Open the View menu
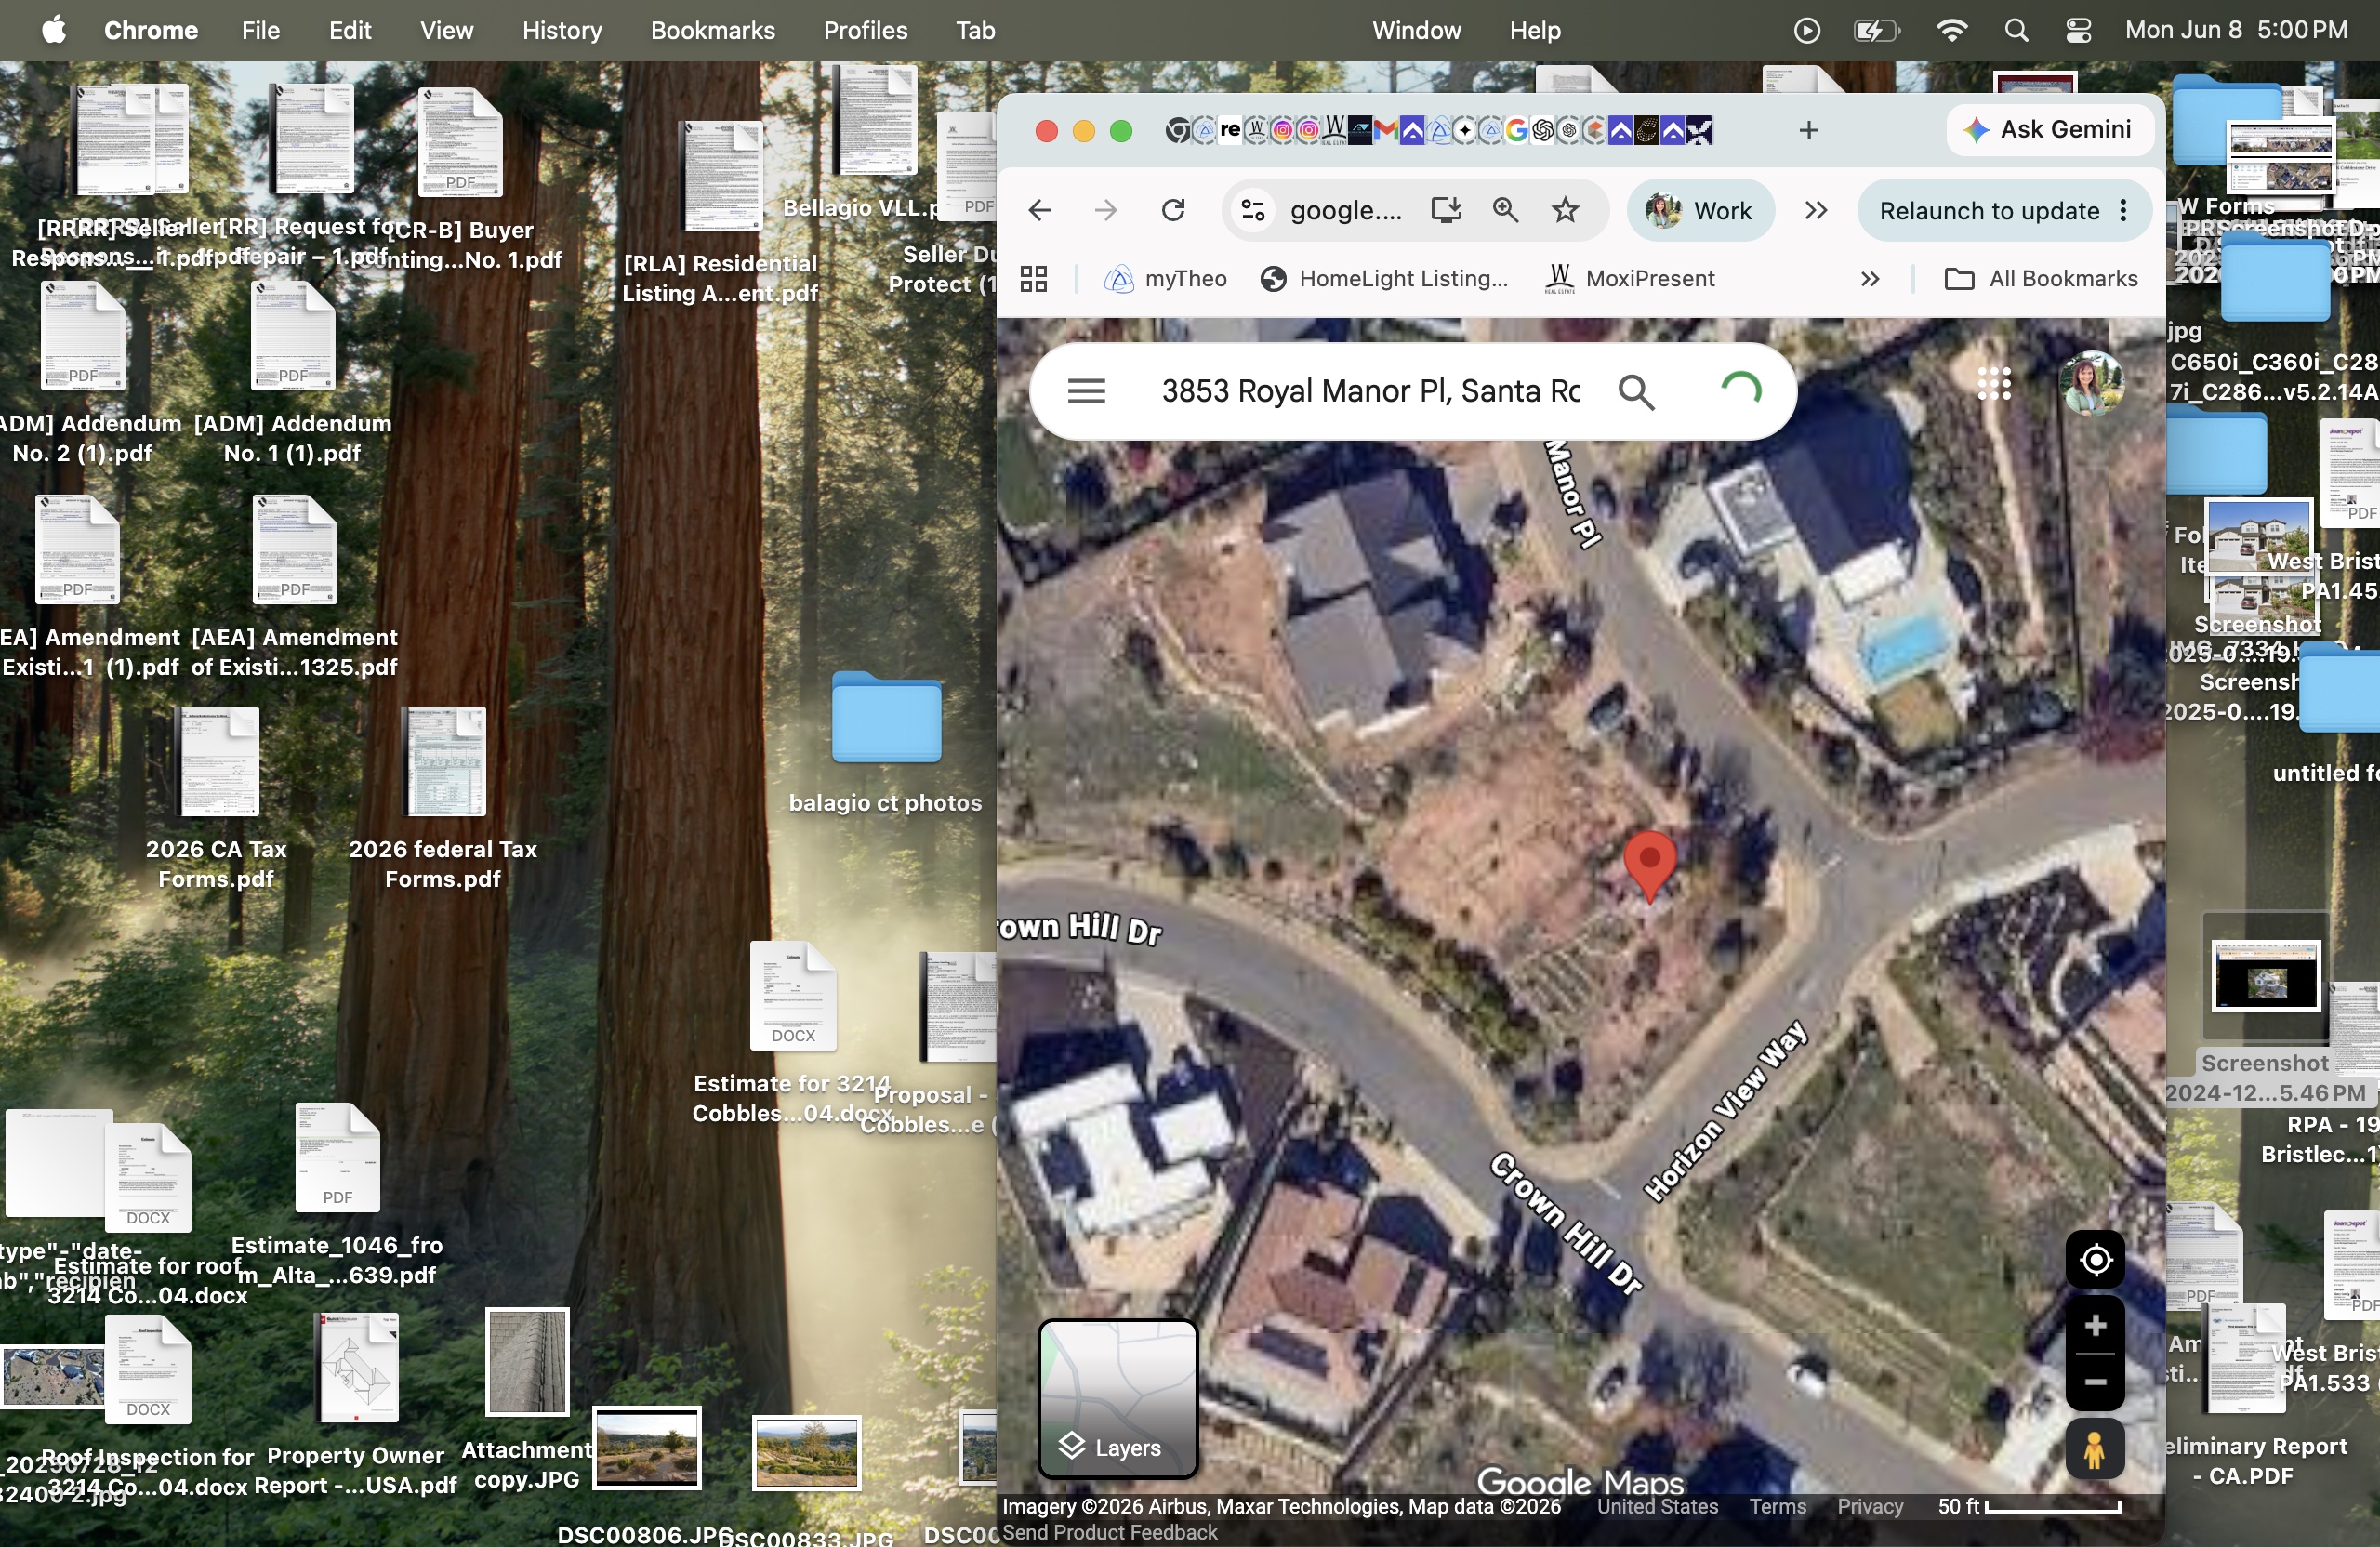 (446, 30)
